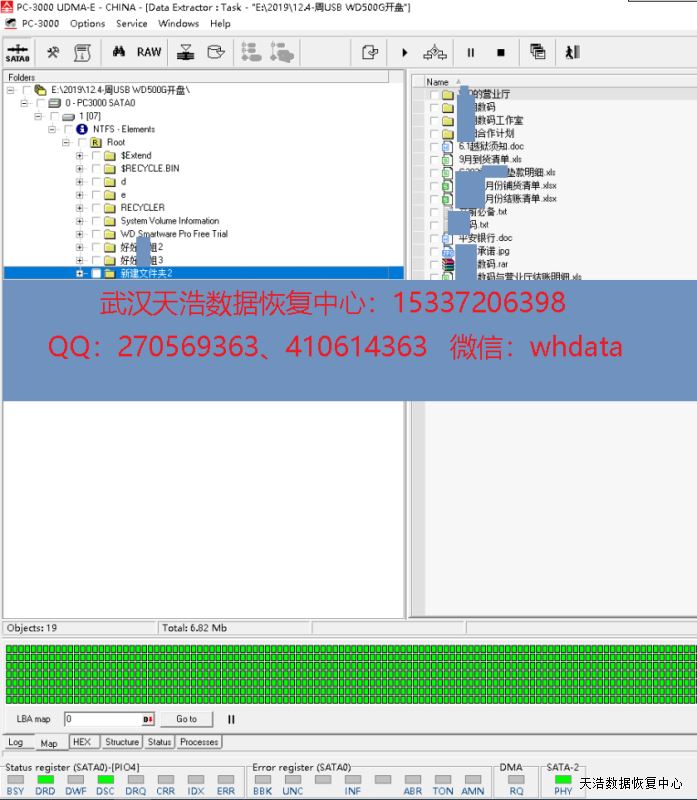
Task: Click the exit running-man toolbar icon
Action: tap(572, 52)
